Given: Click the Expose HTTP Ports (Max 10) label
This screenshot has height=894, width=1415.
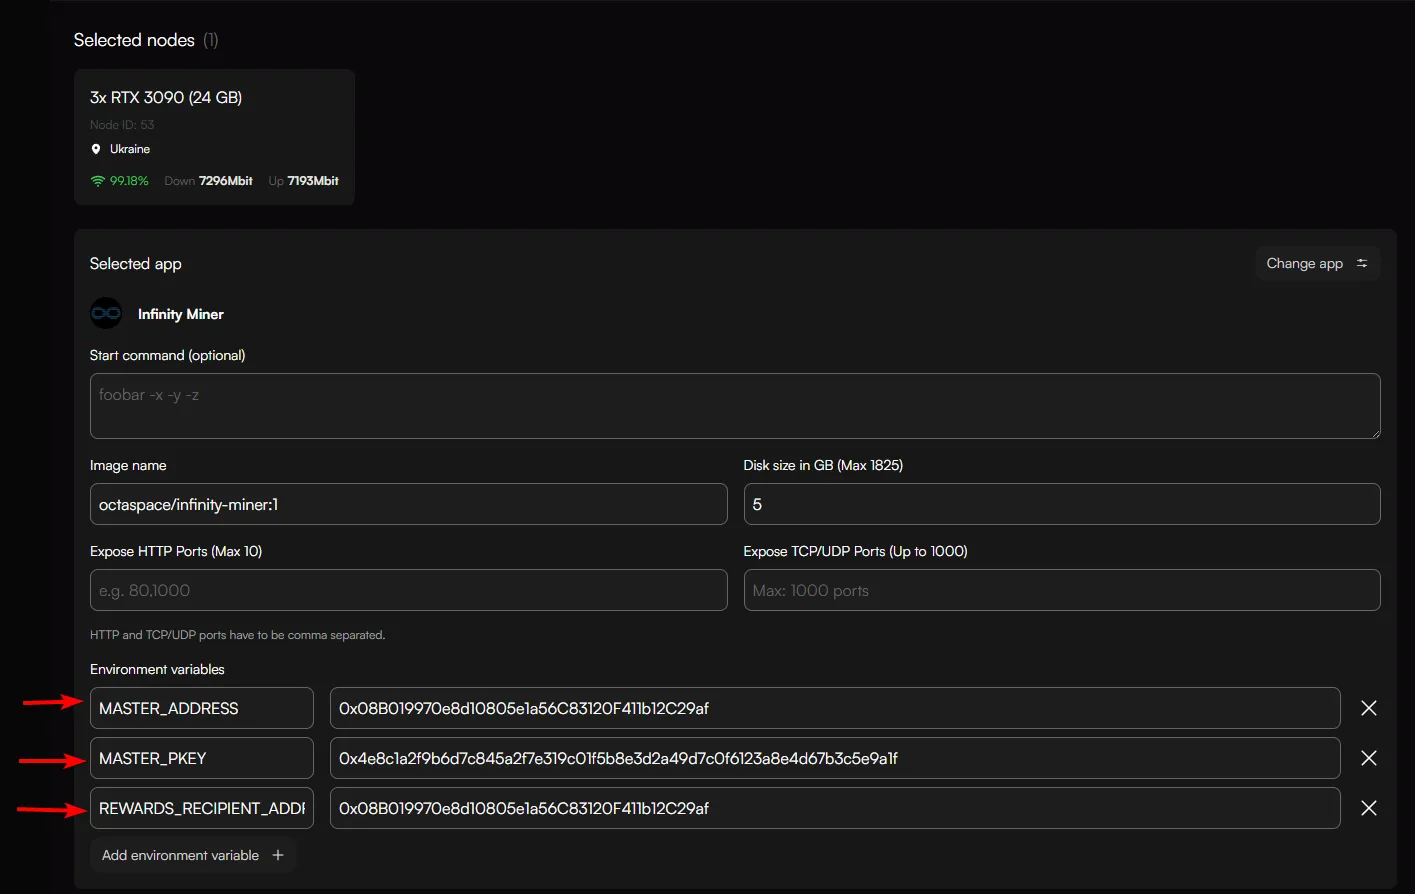Looking at the screenshot, I should (x=176, y=551).
